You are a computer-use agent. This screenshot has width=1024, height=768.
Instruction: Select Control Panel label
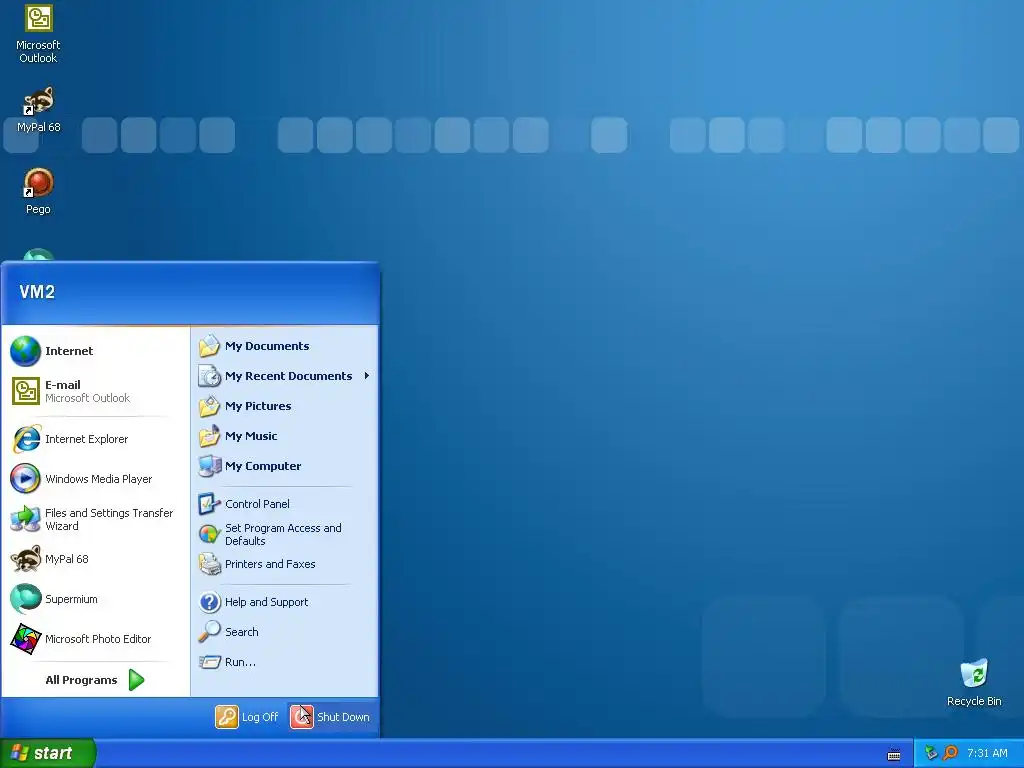(x=257, y=504)
